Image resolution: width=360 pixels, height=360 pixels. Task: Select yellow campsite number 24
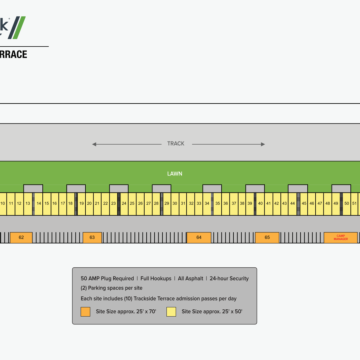coord(124,204)
